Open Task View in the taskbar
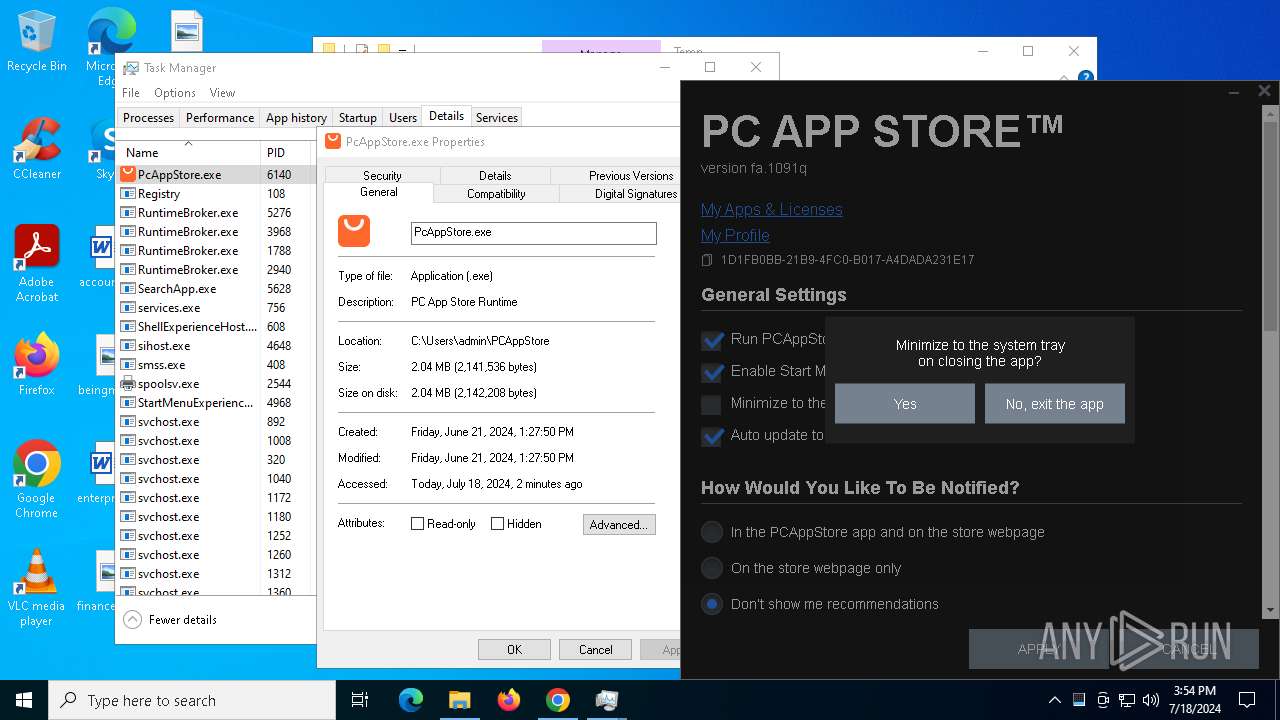The image size is (1280, 720). coord(360,700)
